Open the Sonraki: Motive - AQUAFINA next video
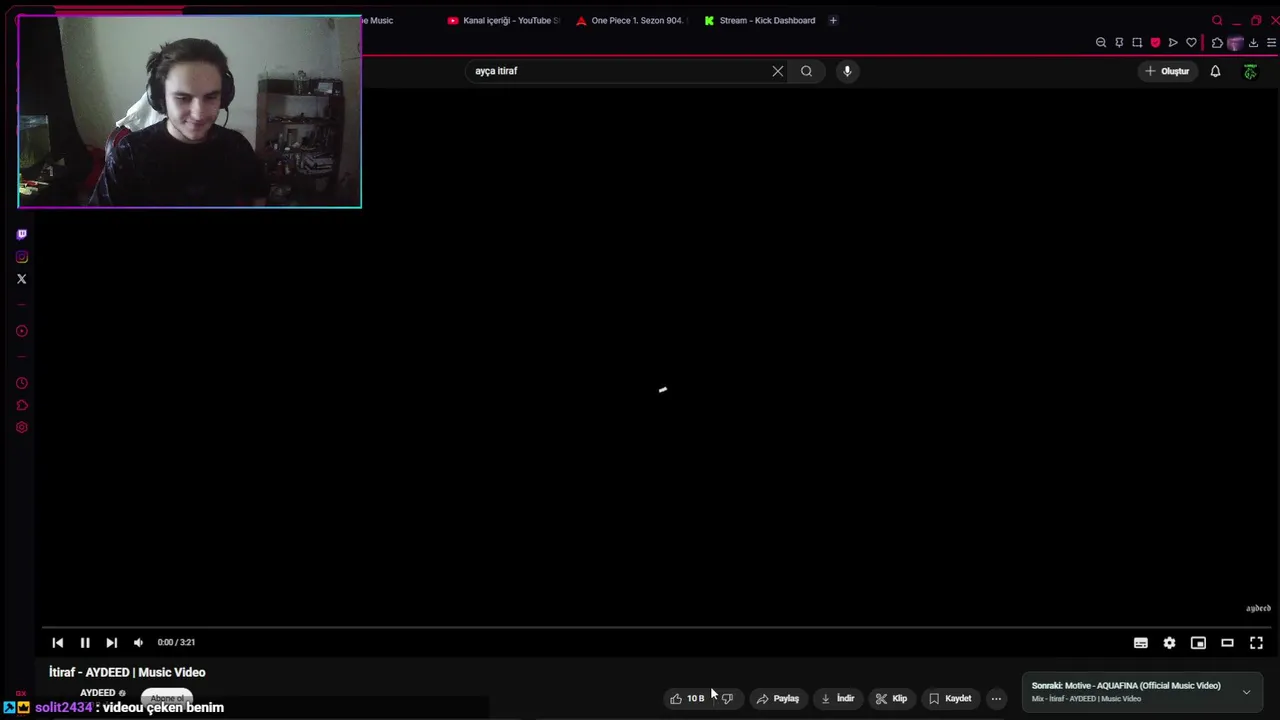This screenshot has height=720, width=1280. pyautogui.click(x=1126, y=692)
